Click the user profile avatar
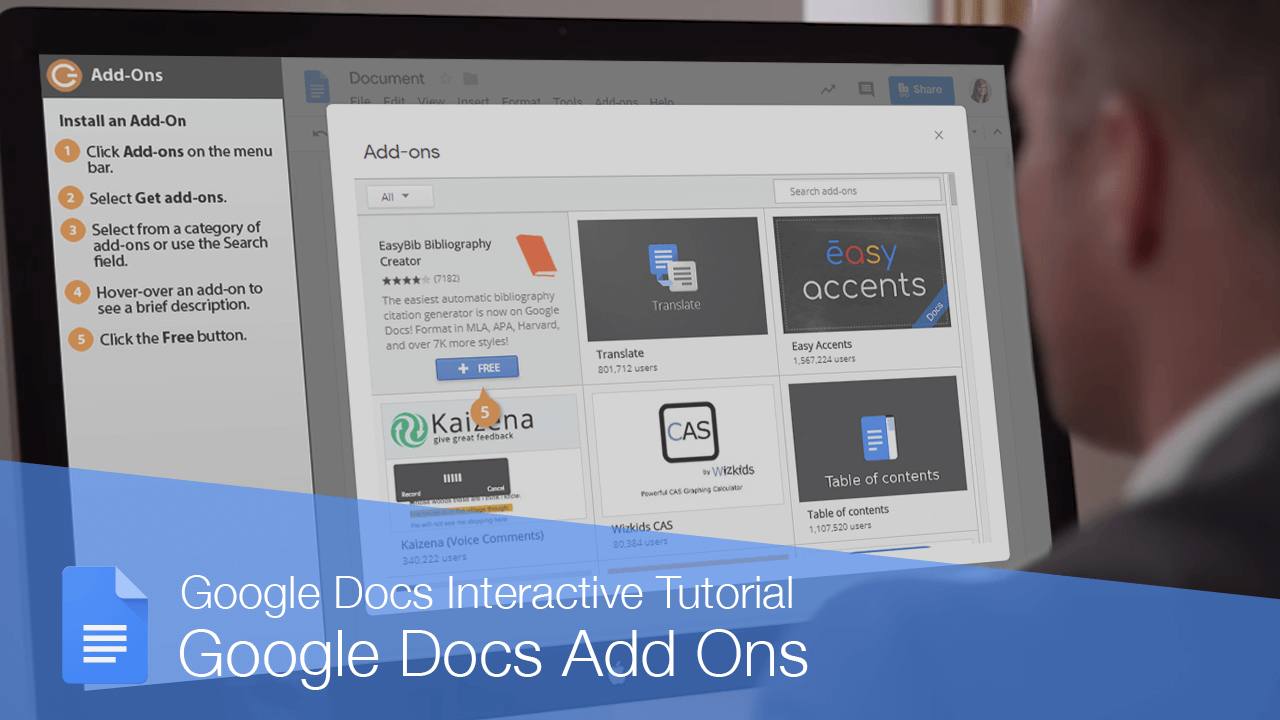Screen dimensions: 1280x720 [980, 90]
